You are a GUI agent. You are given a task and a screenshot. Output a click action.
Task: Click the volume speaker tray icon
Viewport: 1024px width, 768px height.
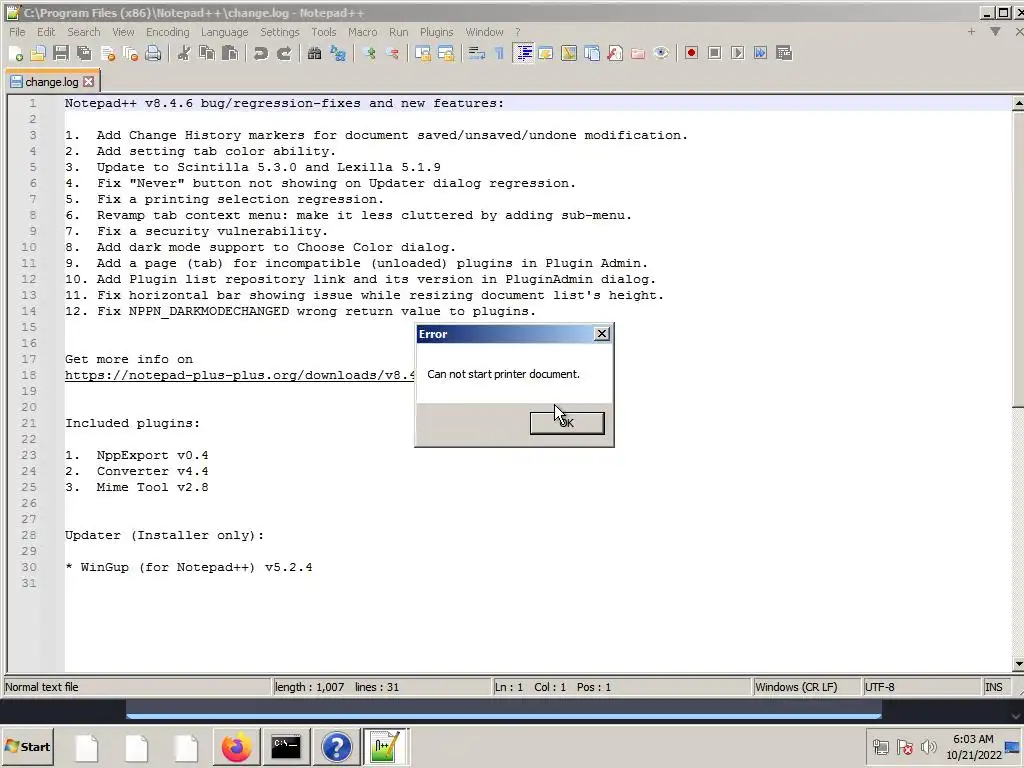click(x=928, y=747)
